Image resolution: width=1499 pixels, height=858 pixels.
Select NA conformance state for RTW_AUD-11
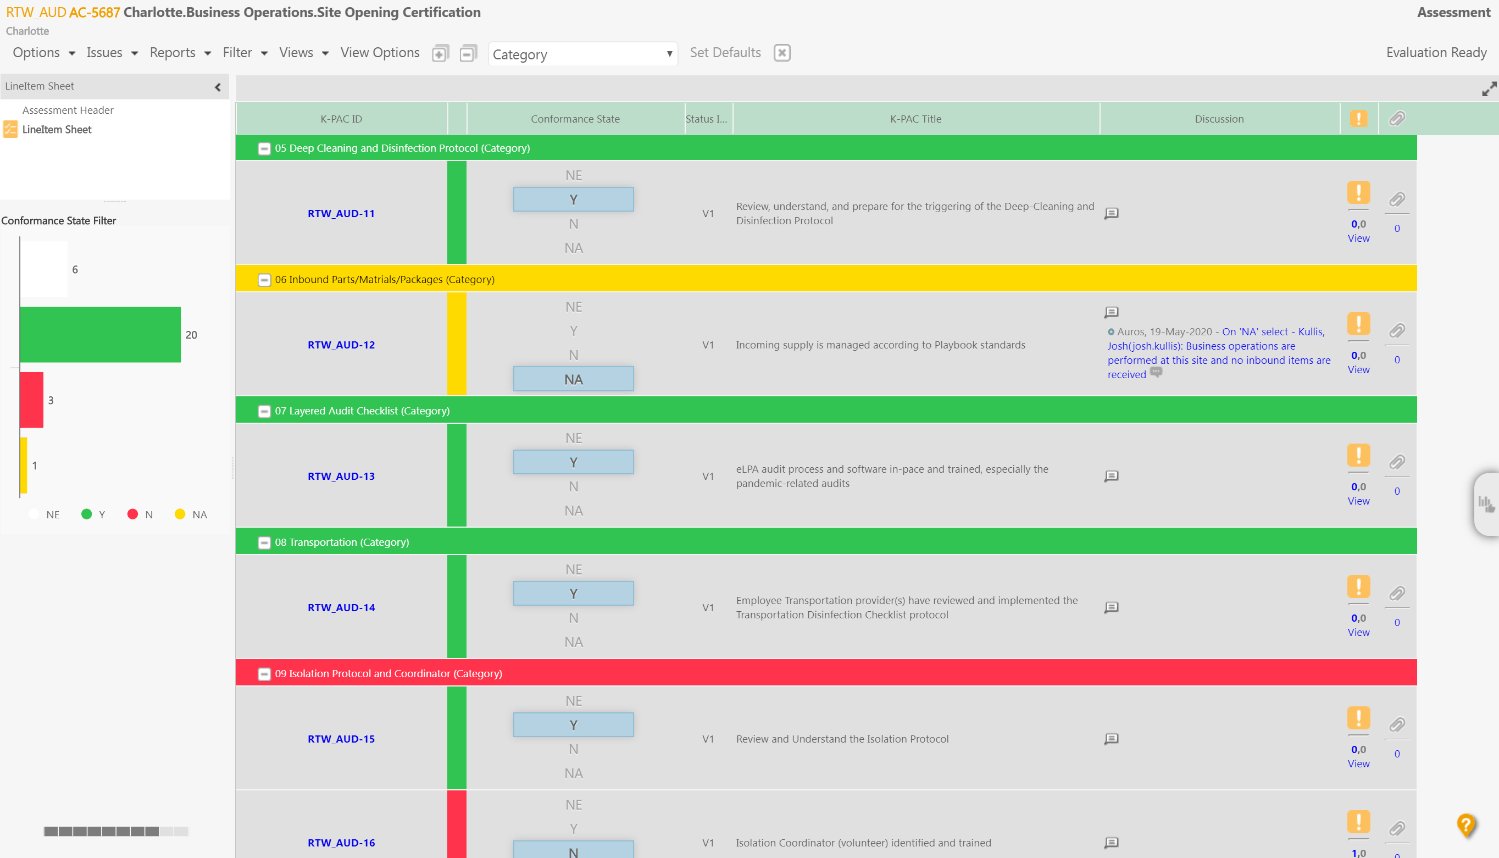573,248
